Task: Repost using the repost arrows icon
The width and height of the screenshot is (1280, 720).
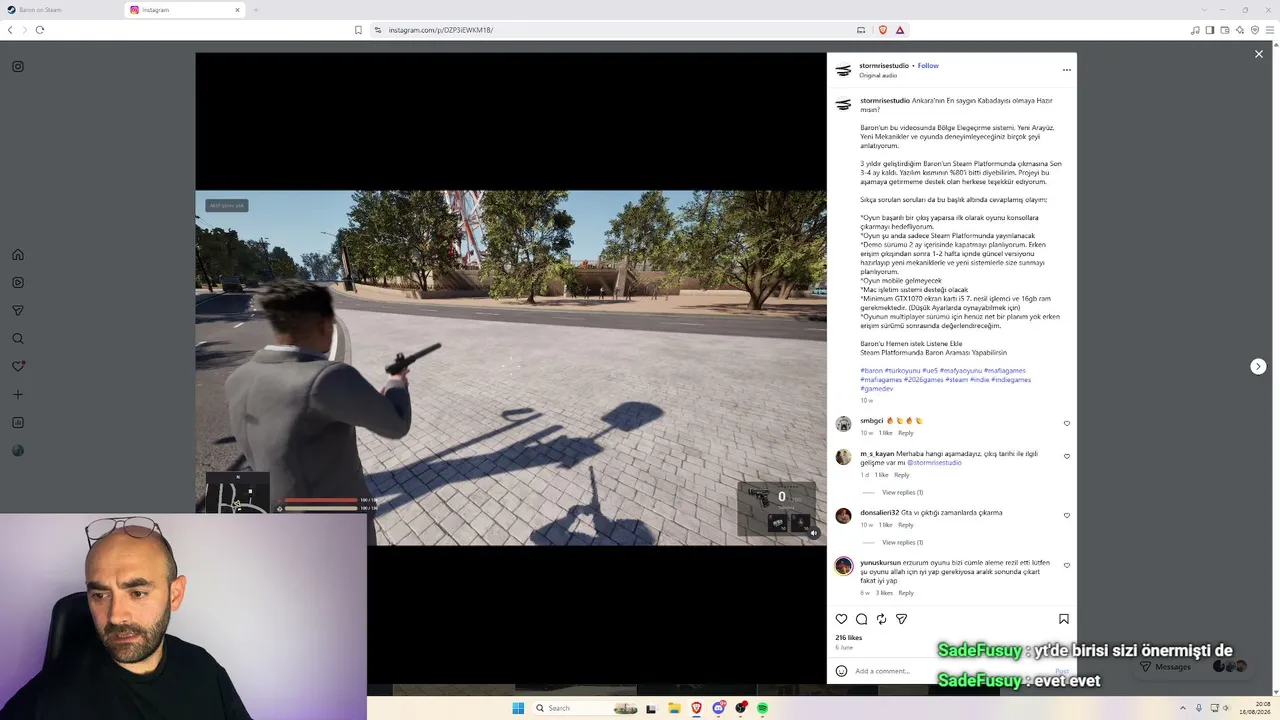Action: click(881, 619)
